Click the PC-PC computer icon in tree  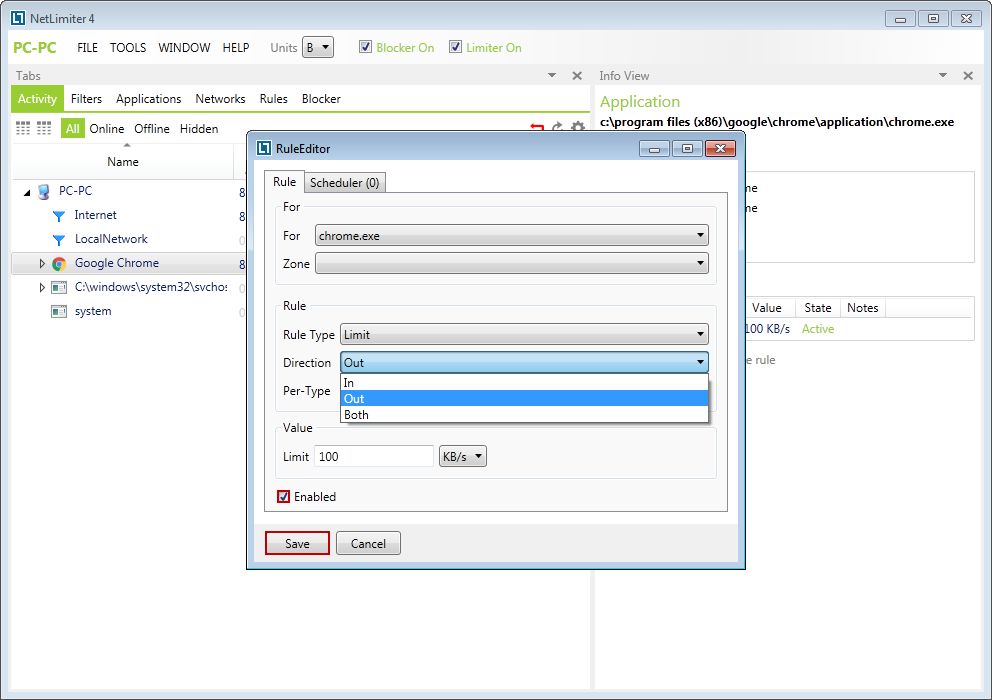[x=44, y=192]
